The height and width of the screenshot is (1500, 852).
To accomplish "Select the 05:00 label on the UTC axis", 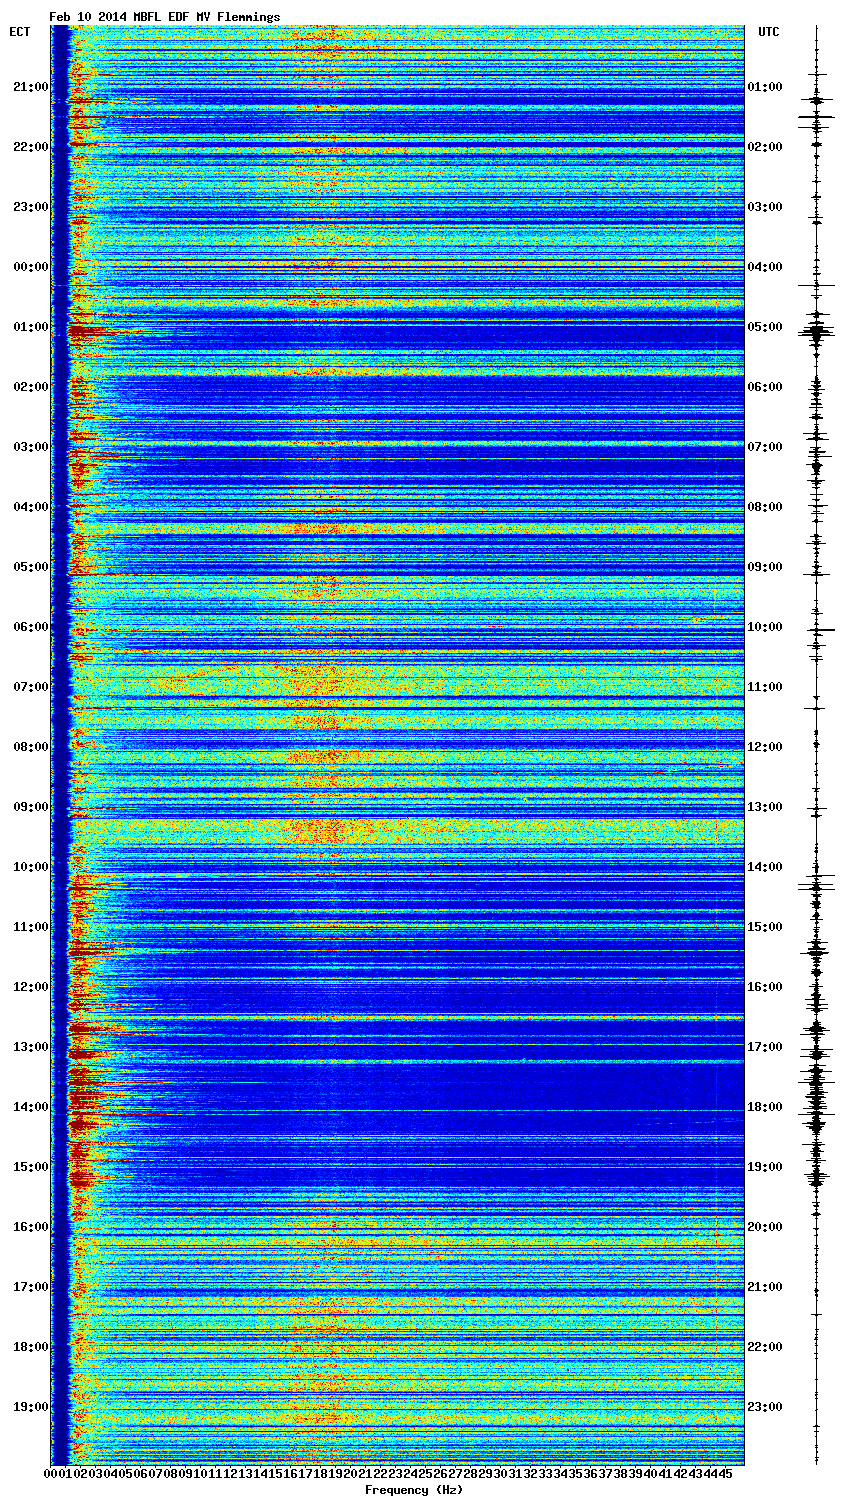I will [765, 327].
